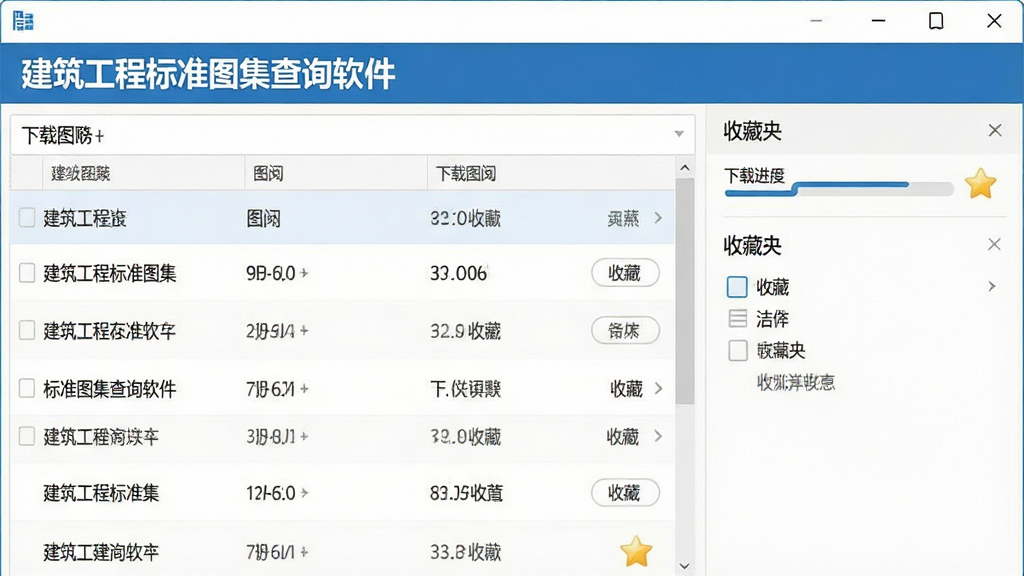Screen dimensions: 1024x576
Task: Open the 下载图 dropdown arrow
Action: click(679, 134)
